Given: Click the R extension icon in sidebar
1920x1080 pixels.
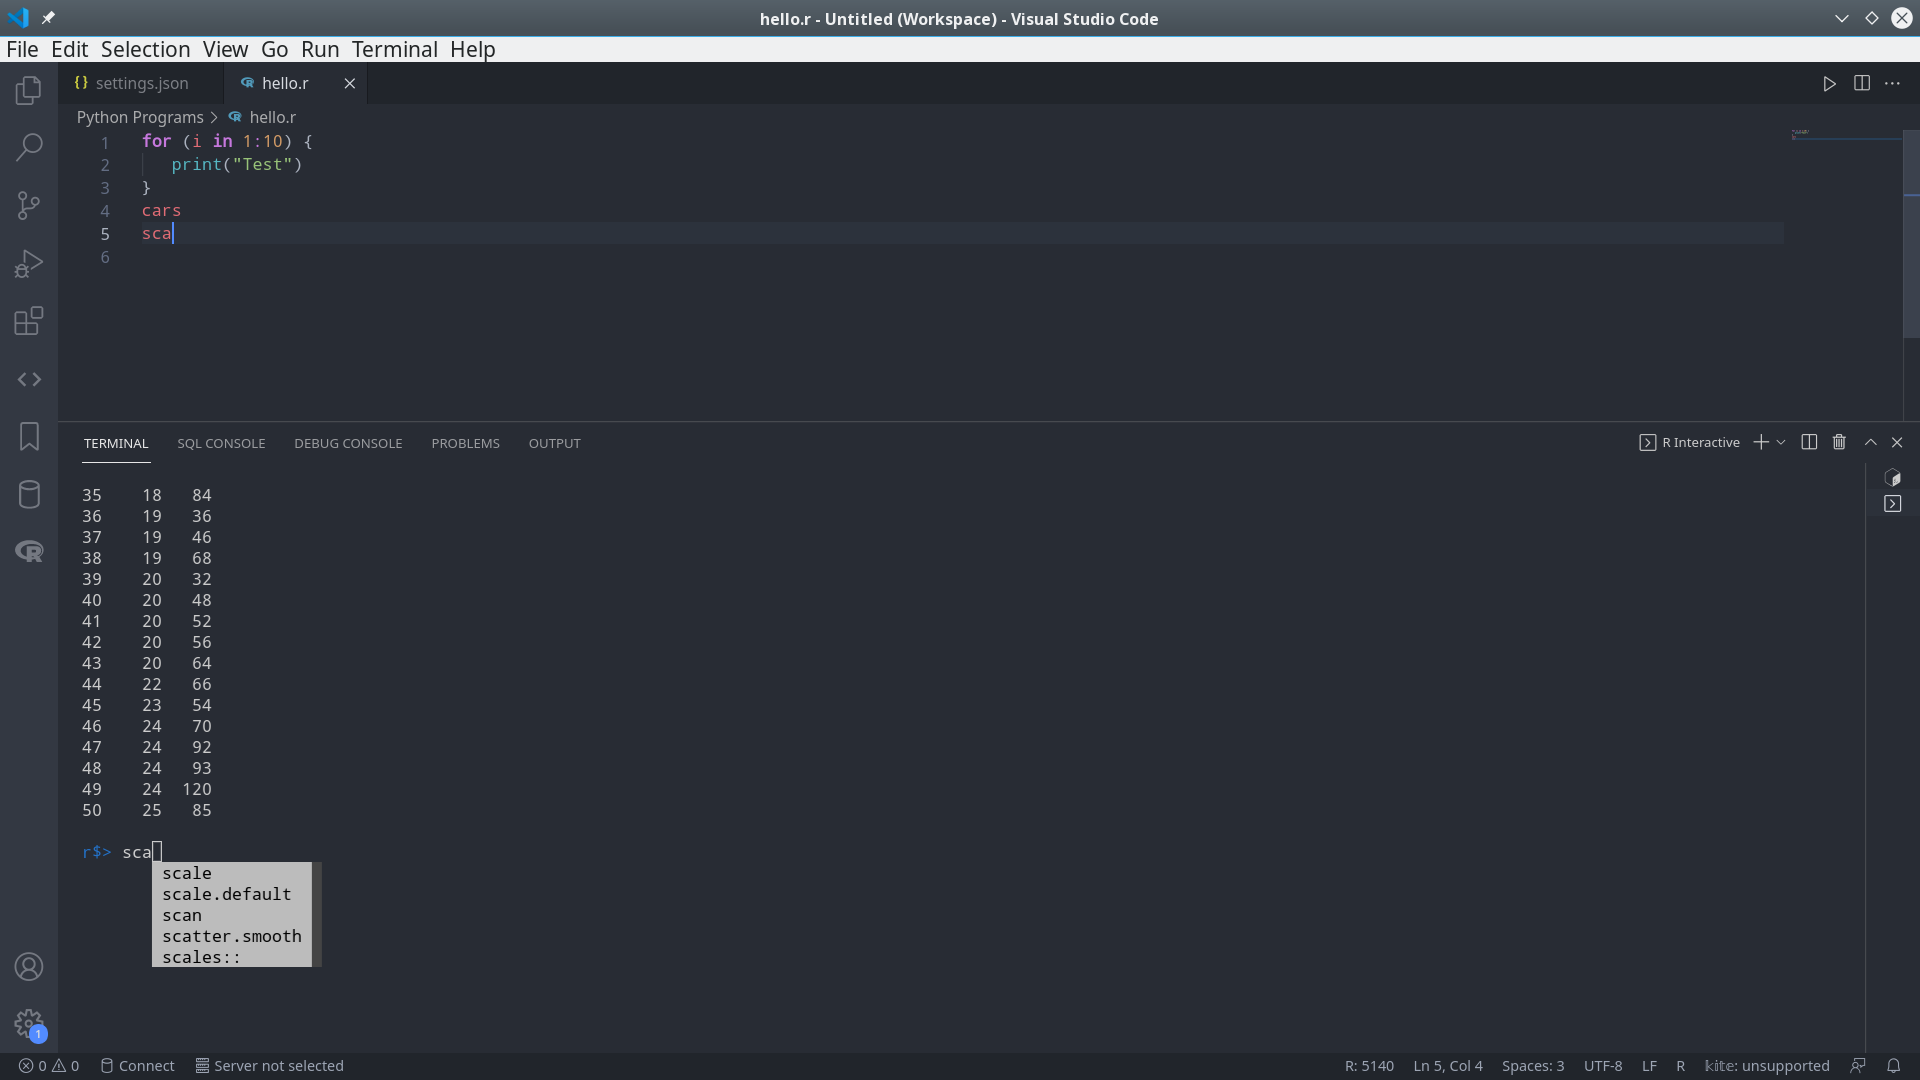Looking at the screenshot, I should point(29,551).
